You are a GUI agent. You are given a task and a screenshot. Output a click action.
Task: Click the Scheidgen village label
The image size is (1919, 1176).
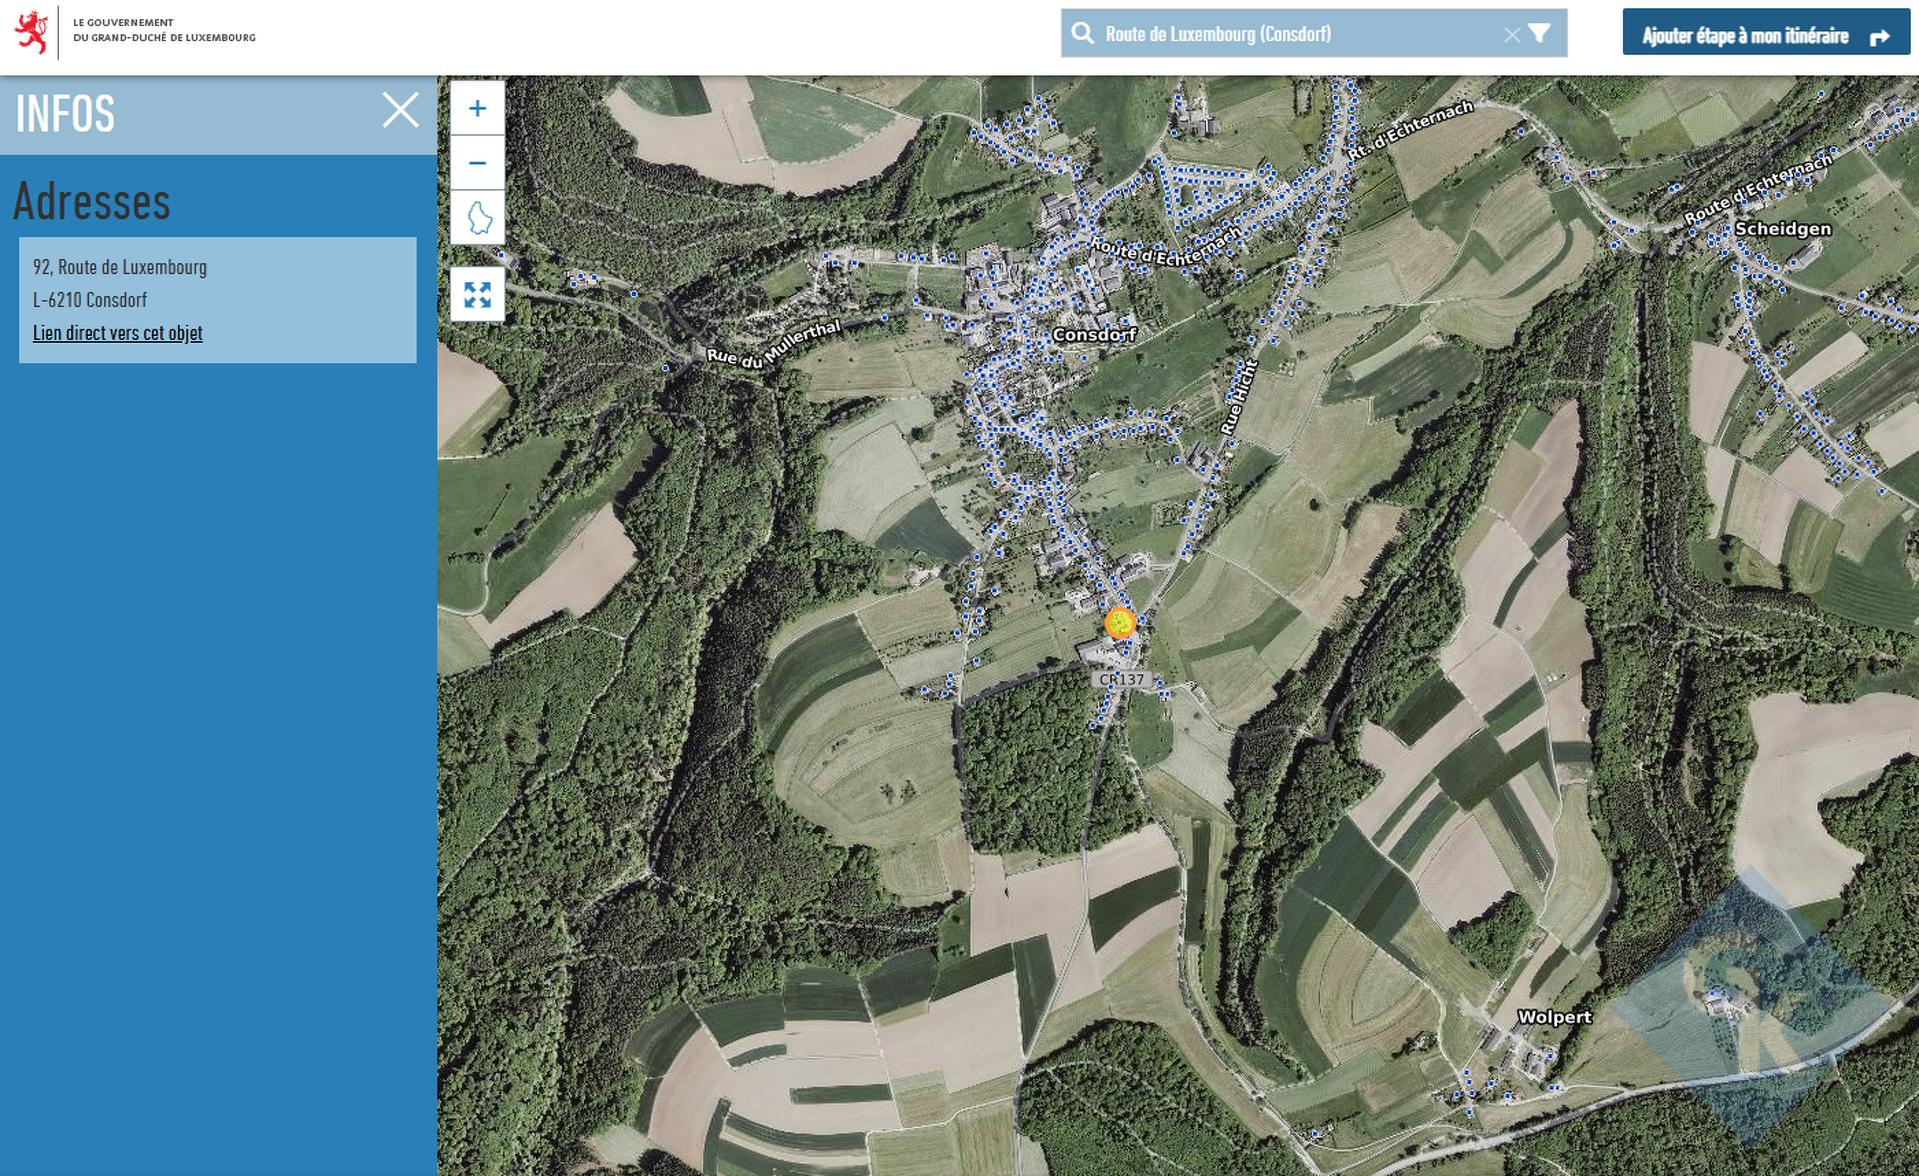click(1782, 229)
